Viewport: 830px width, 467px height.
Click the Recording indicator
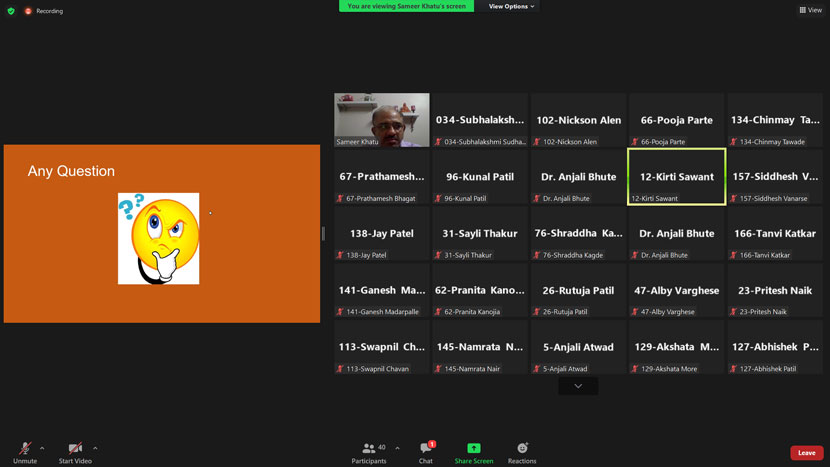(44, 11)
